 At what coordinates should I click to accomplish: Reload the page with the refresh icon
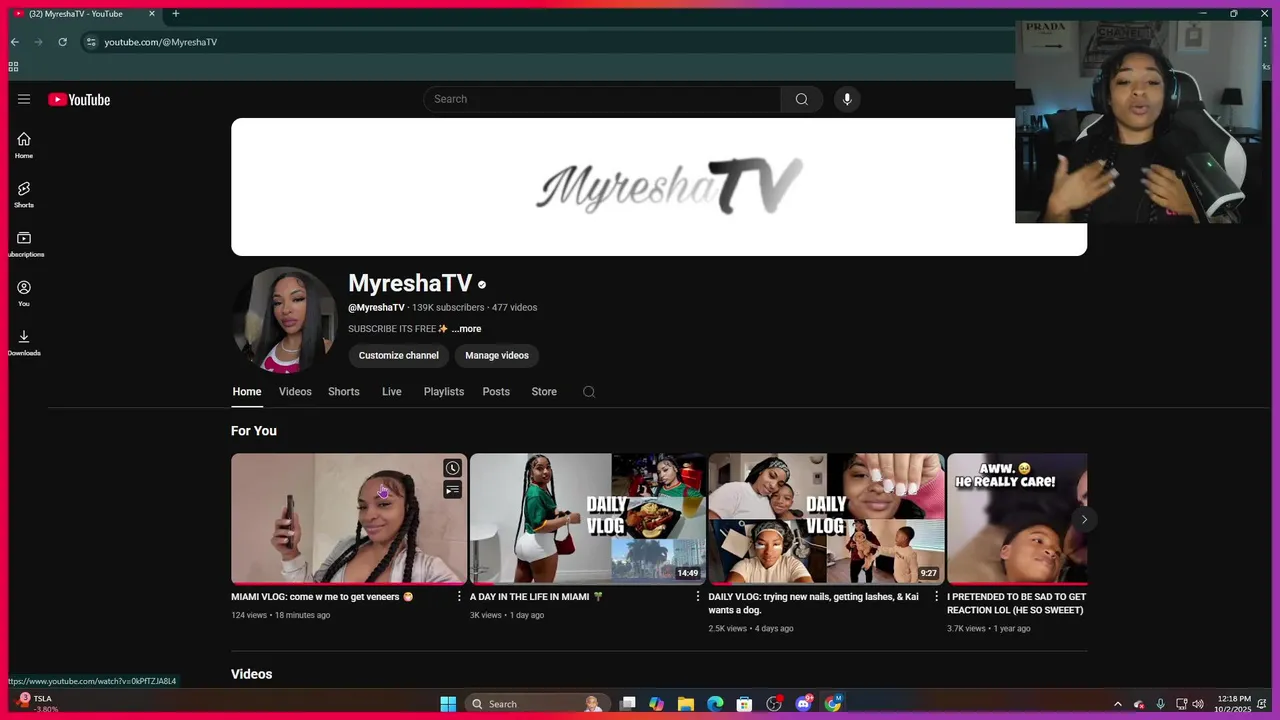[63, 42]
